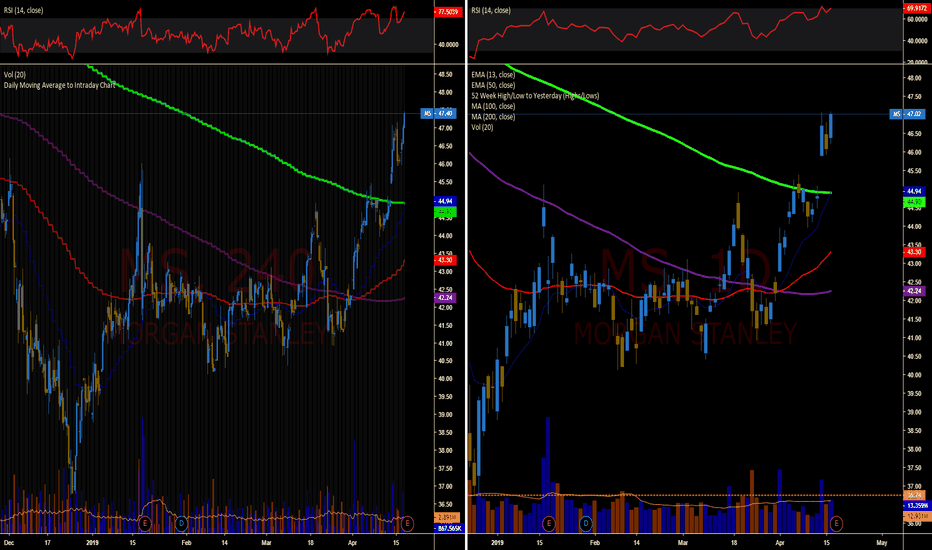Screen dimensions: 932x550
Task: Click the April earnings E marker on left chart
Action: tap(407, 523)
